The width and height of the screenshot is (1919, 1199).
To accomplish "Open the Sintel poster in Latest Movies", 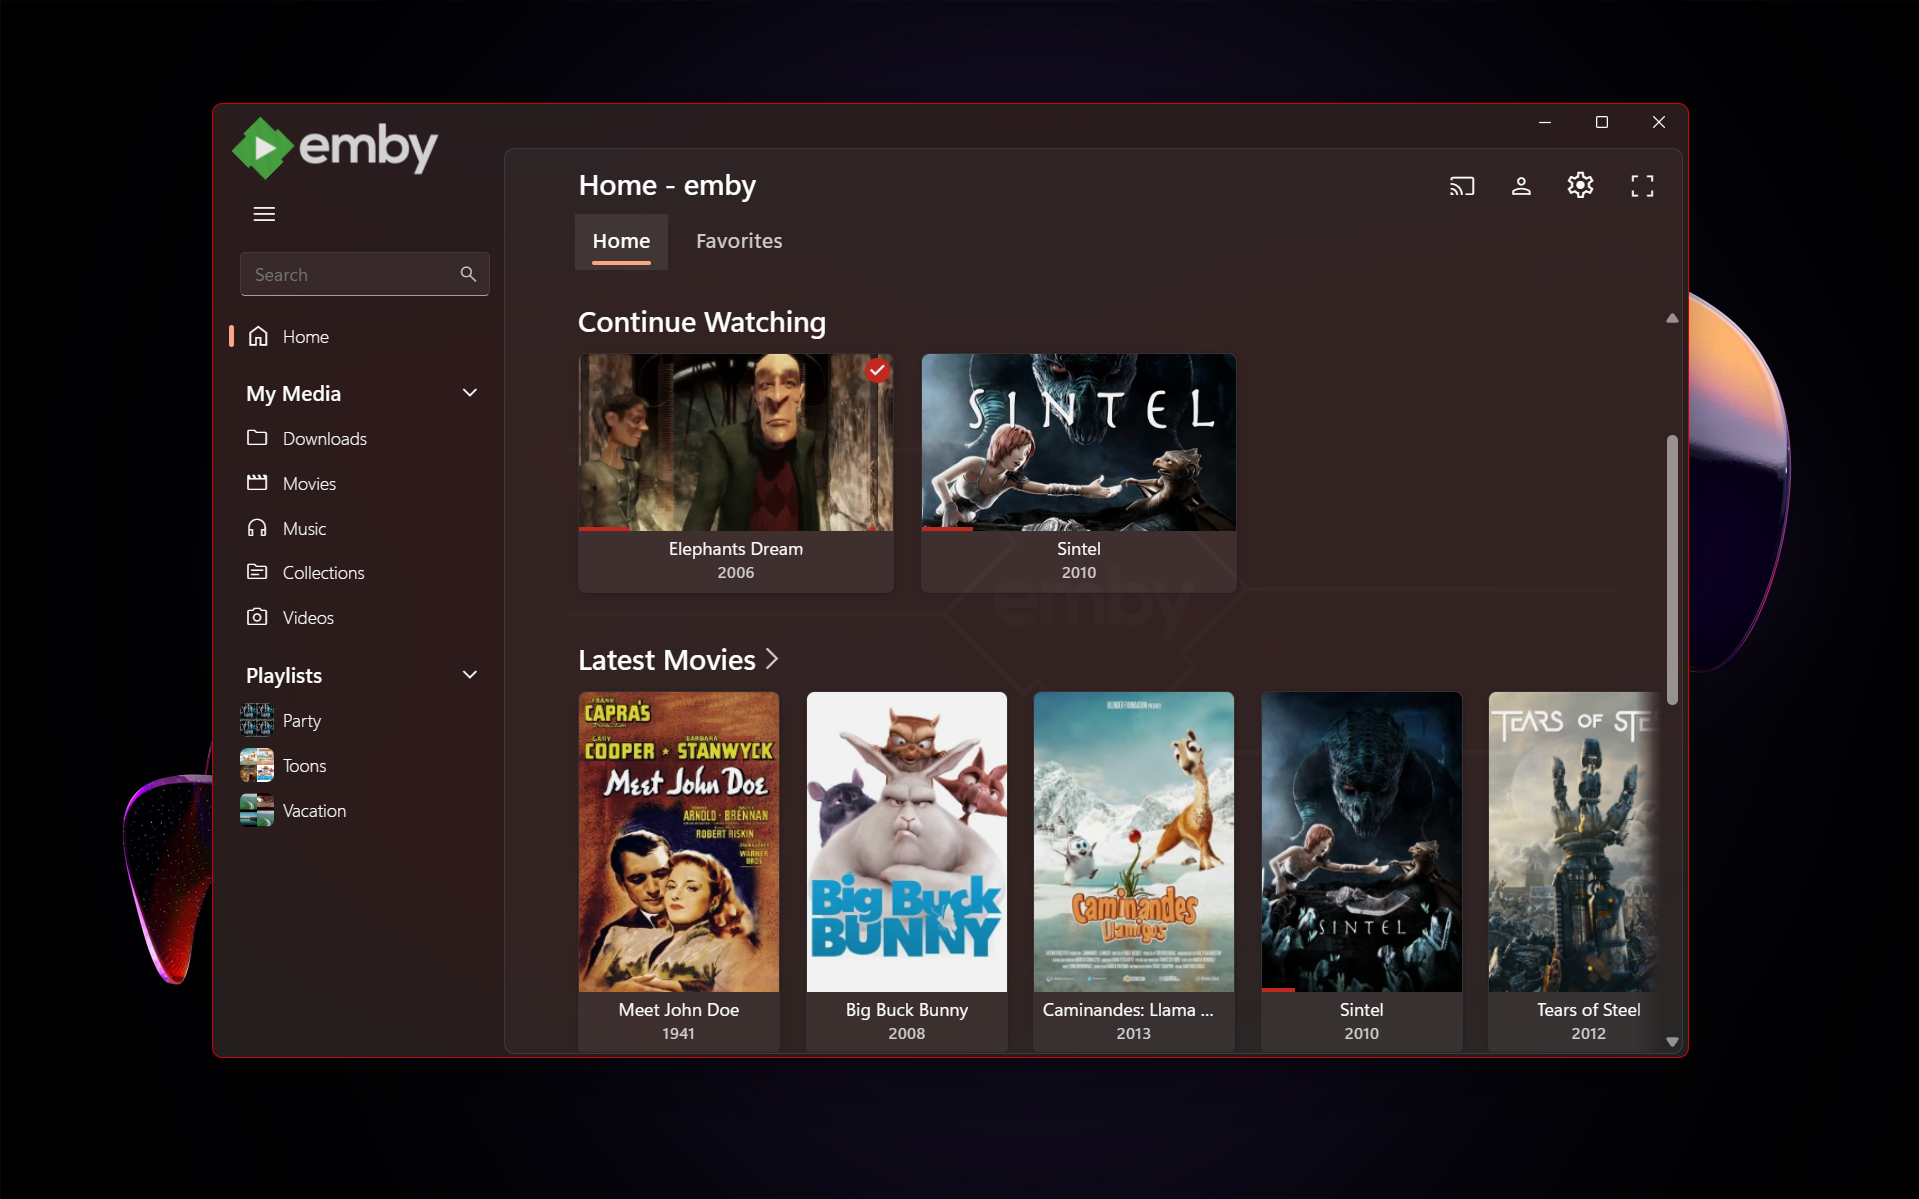I will 1362,842.
